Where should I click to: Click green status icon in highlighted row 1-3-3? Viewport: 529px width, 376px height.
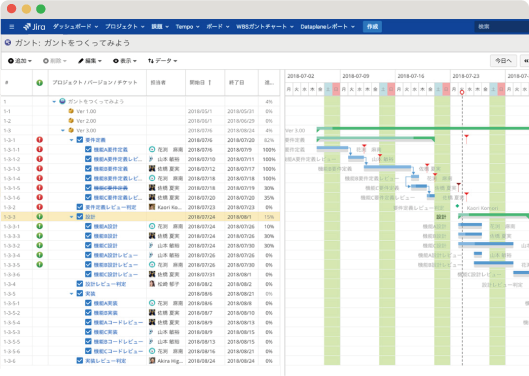click(40, 216)
